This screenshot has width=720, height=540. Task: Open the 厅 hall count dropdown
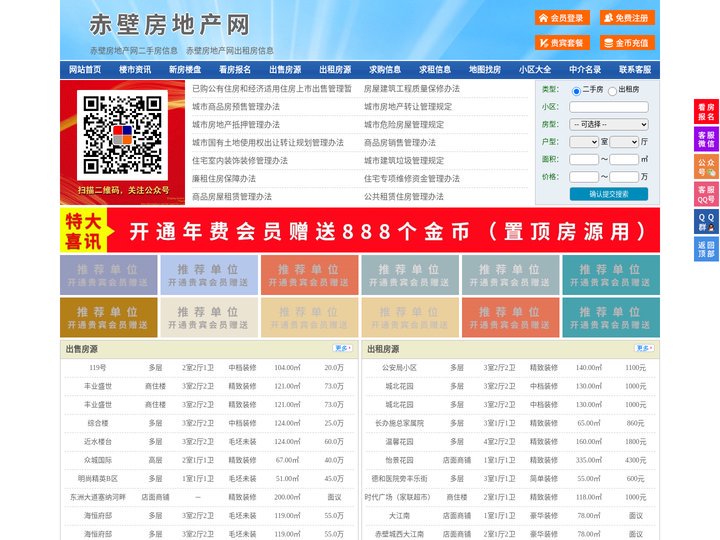click(x=624, y=142)
